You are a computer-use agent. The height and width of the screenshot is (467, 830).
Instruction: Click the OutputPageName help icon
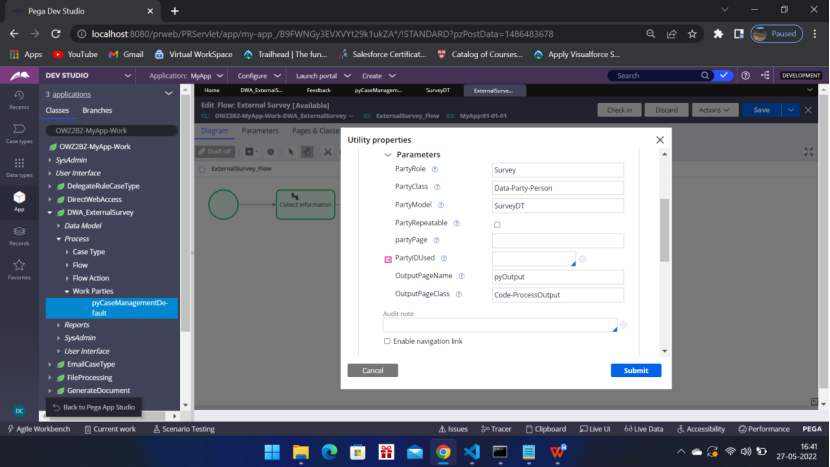[x=461, y=276]
